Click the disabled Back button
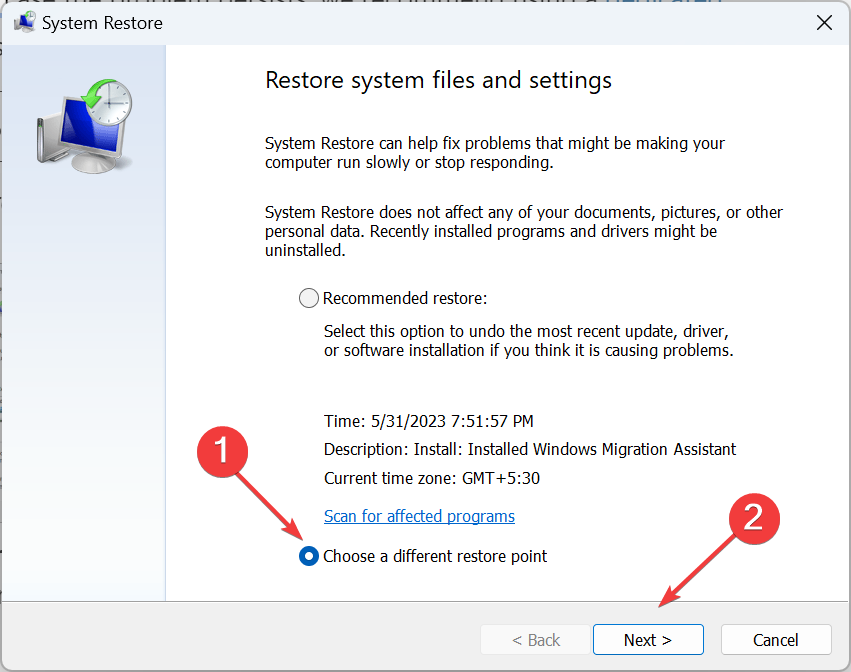The height and width of the screenshot is (672, 851). (535, 639)
